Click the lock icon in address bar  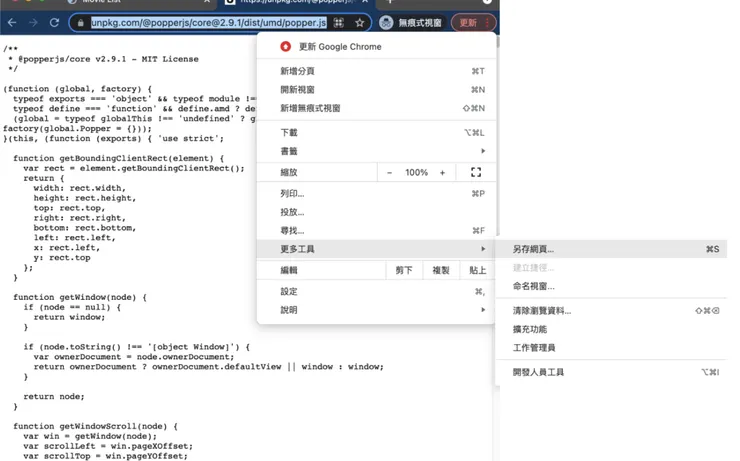[x=81, y=23]
